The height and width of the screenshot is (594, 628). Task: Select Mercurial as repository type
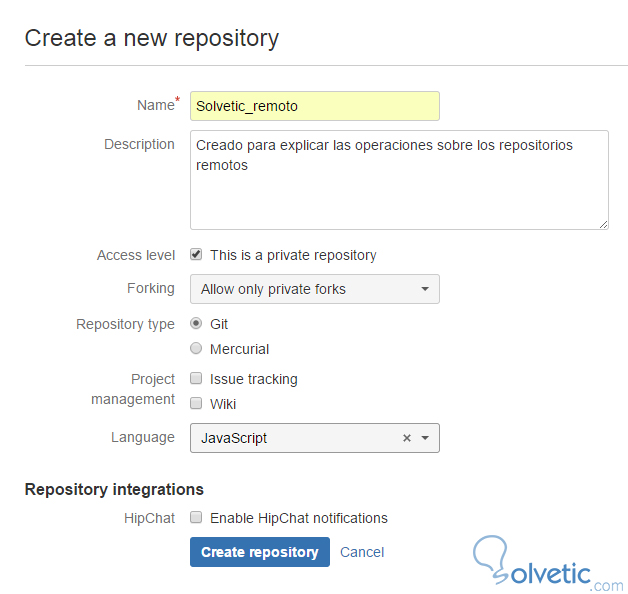196,349
